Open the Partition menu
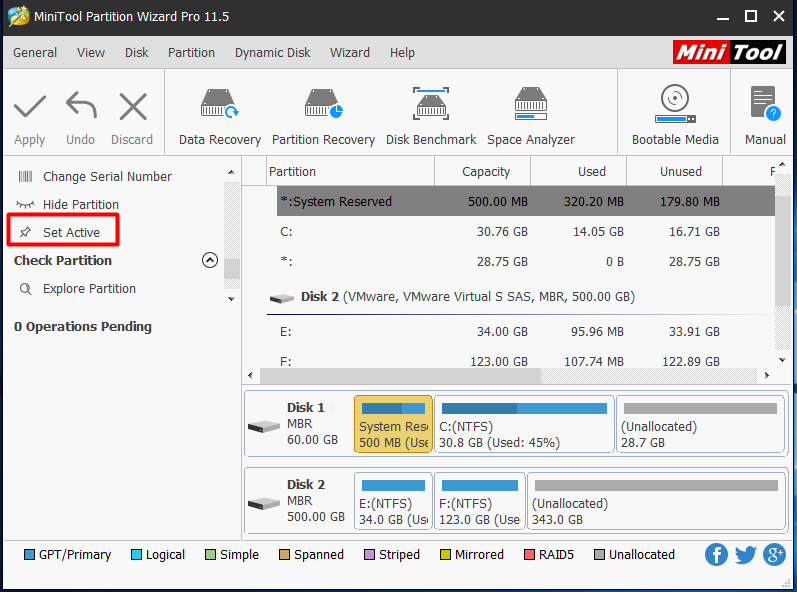 [x=191, y=53]
